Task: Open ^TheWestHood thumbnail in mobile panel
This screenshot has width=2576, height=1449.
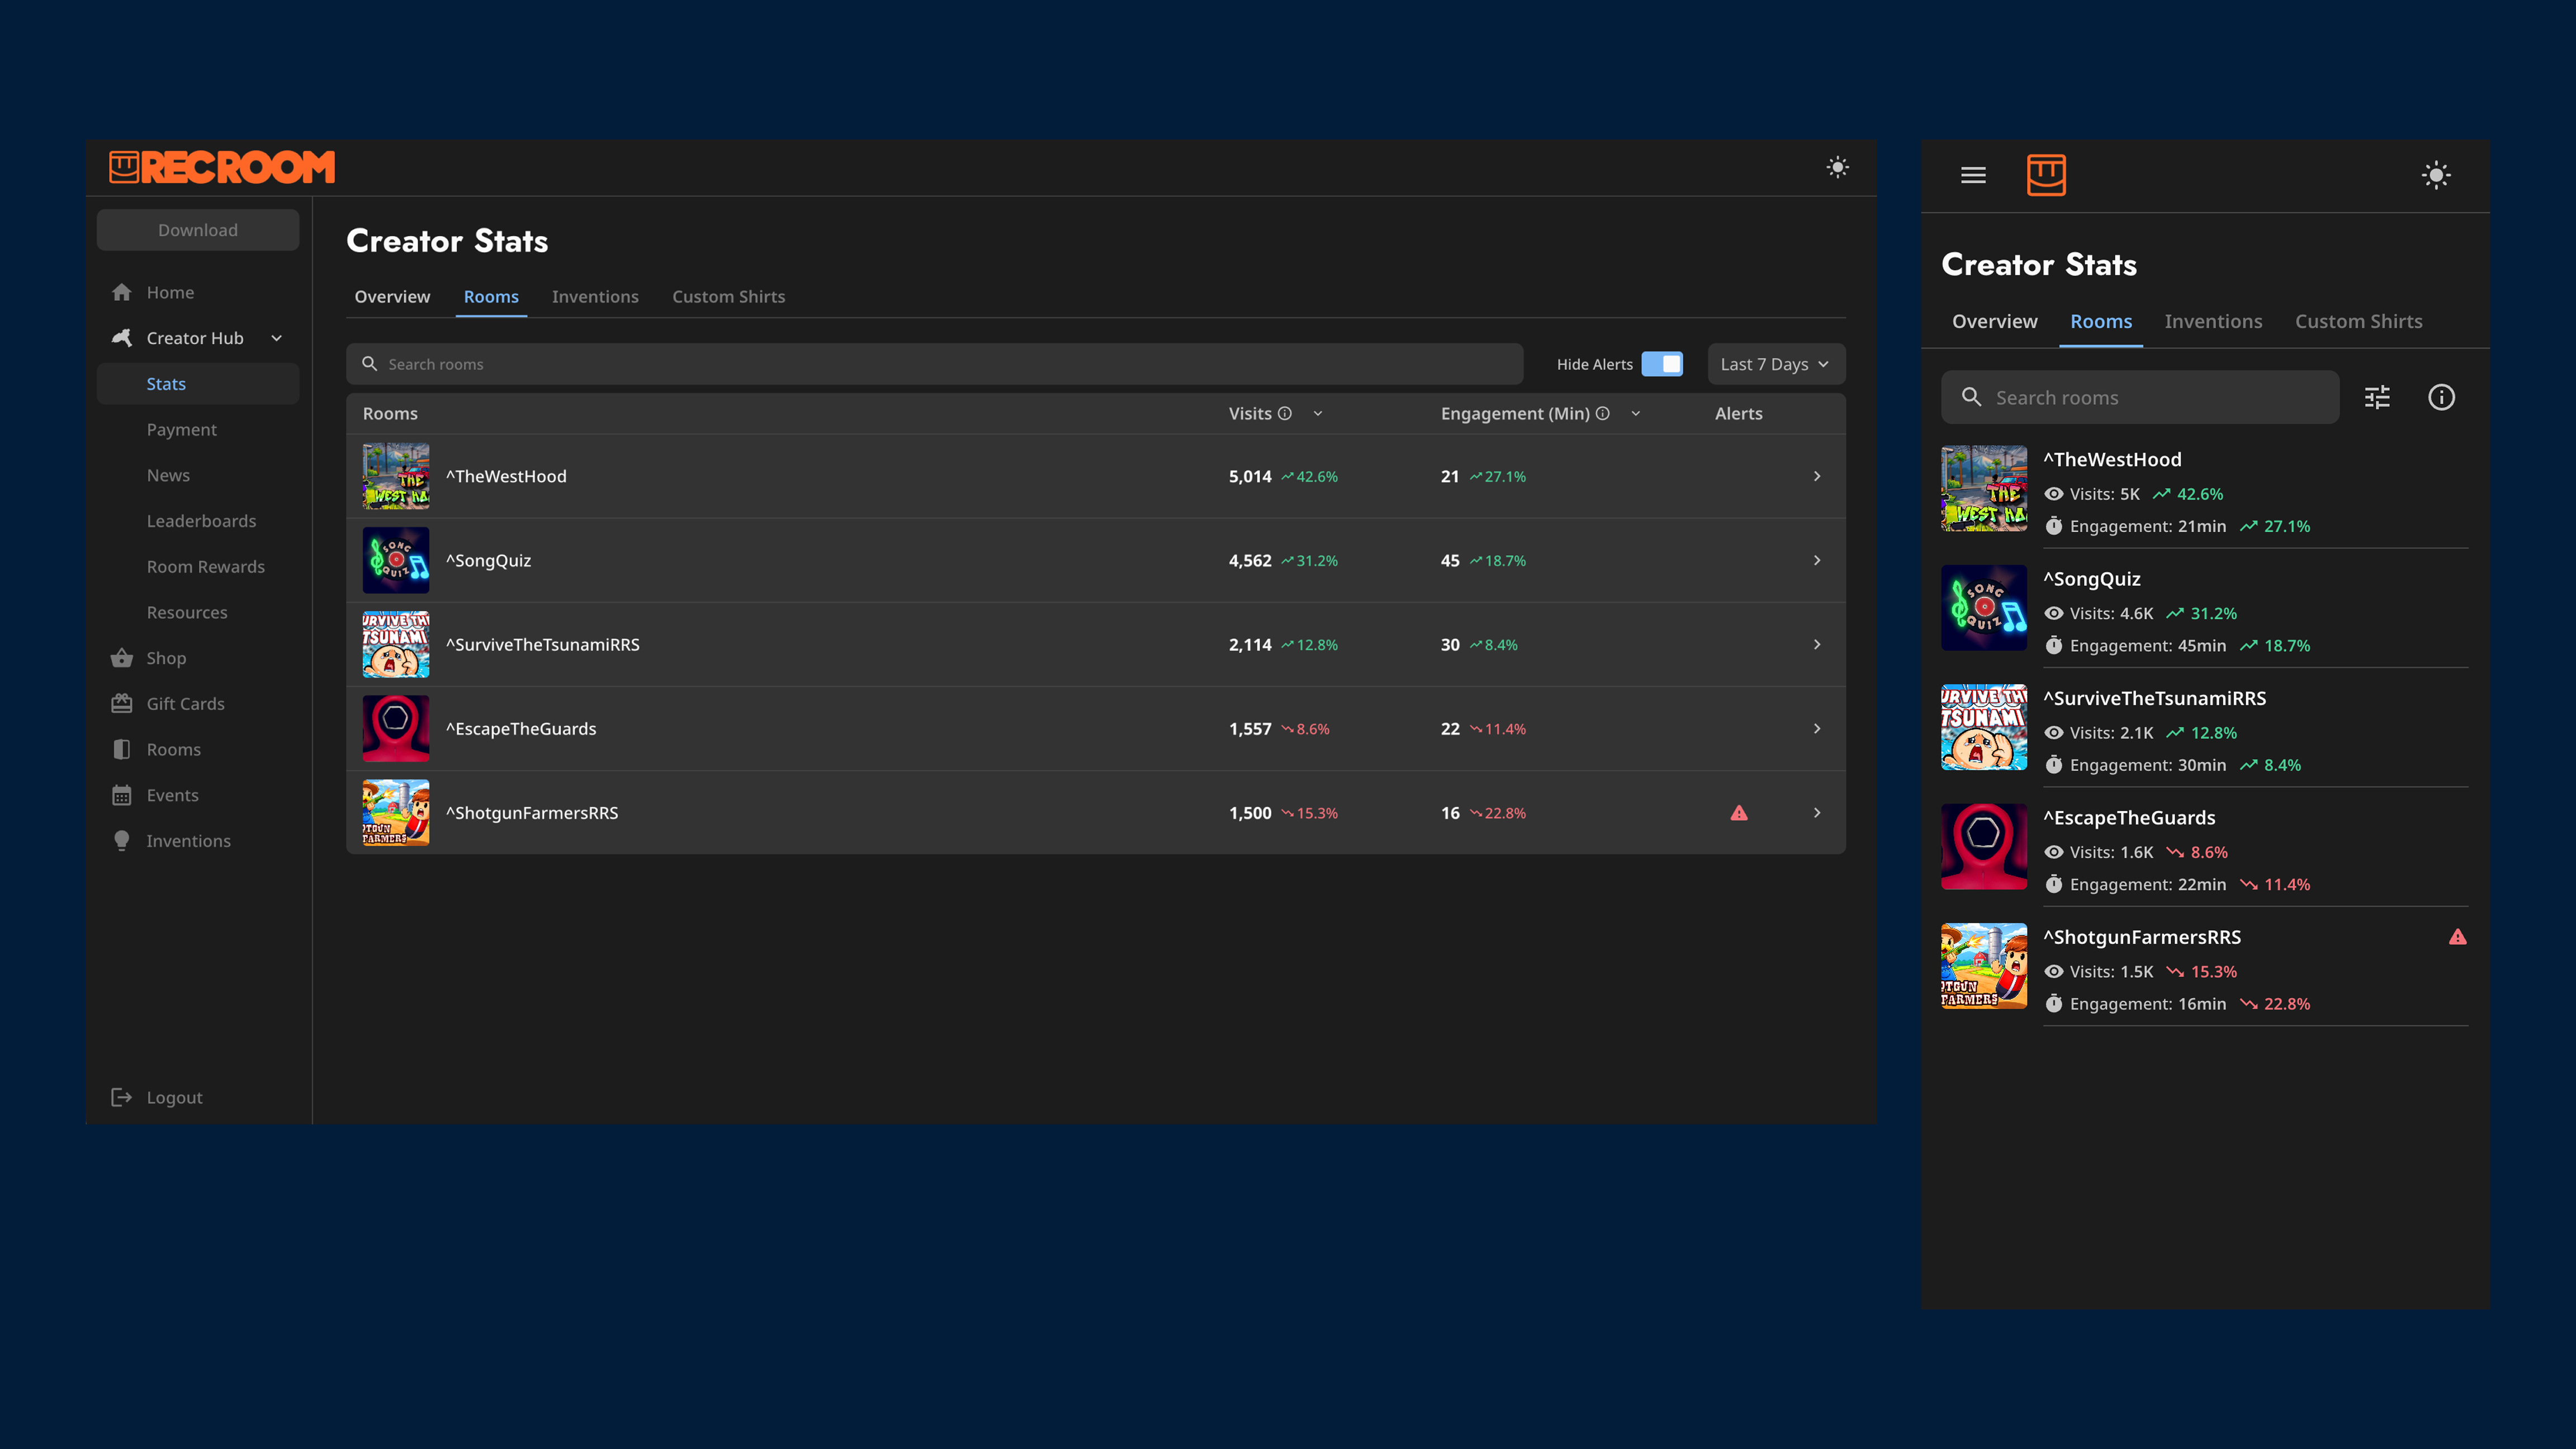Action: click(x=1984, y=488)
